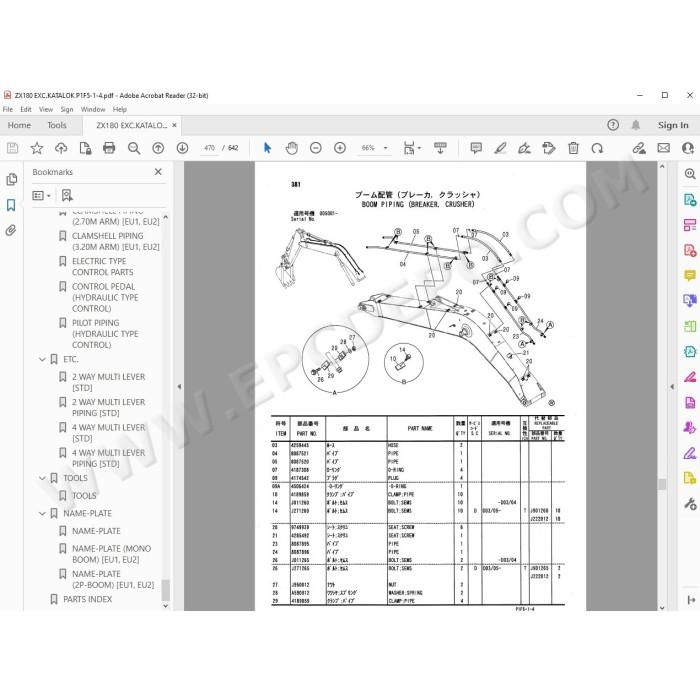The height and width of the screenshot is (700, 700).
Task: Click the document vertical scrollbar thumb
Action: click(662, 484)
